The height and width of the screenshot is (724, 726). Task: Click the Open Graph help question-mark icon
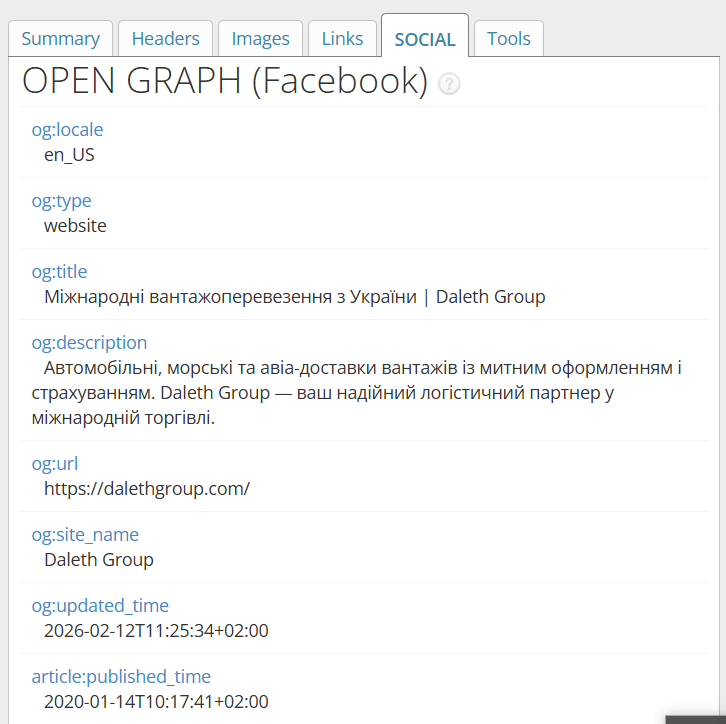(449, 84)
